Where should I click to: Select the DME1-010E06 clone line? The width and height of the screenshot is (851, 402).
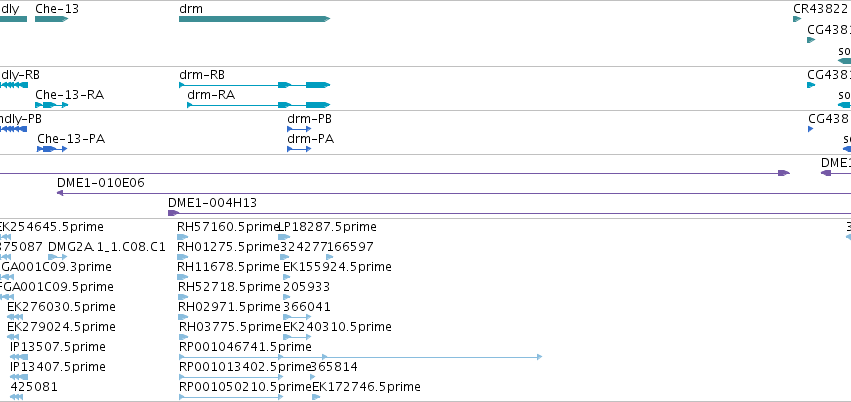pos(454,193)
